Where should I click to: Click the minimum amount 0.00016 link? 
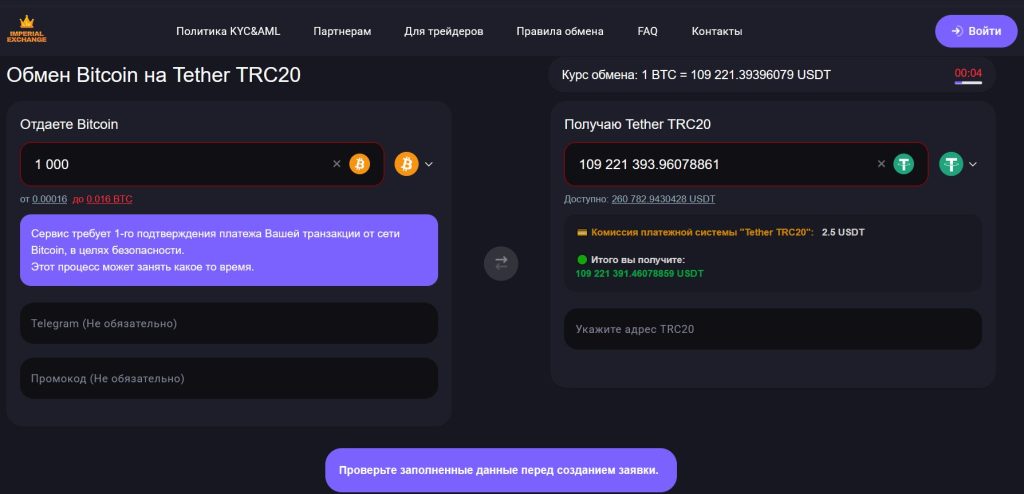49,199
